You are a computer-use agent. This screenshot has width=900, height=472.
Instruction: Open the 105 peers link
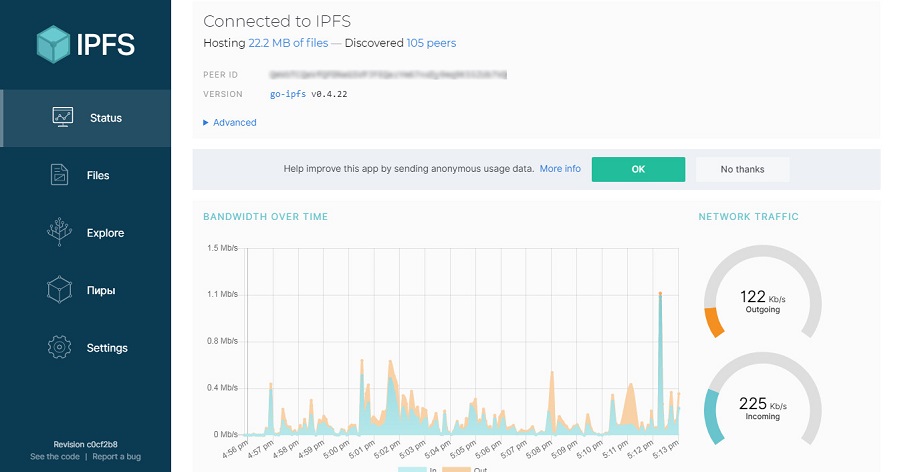point(431,43)
